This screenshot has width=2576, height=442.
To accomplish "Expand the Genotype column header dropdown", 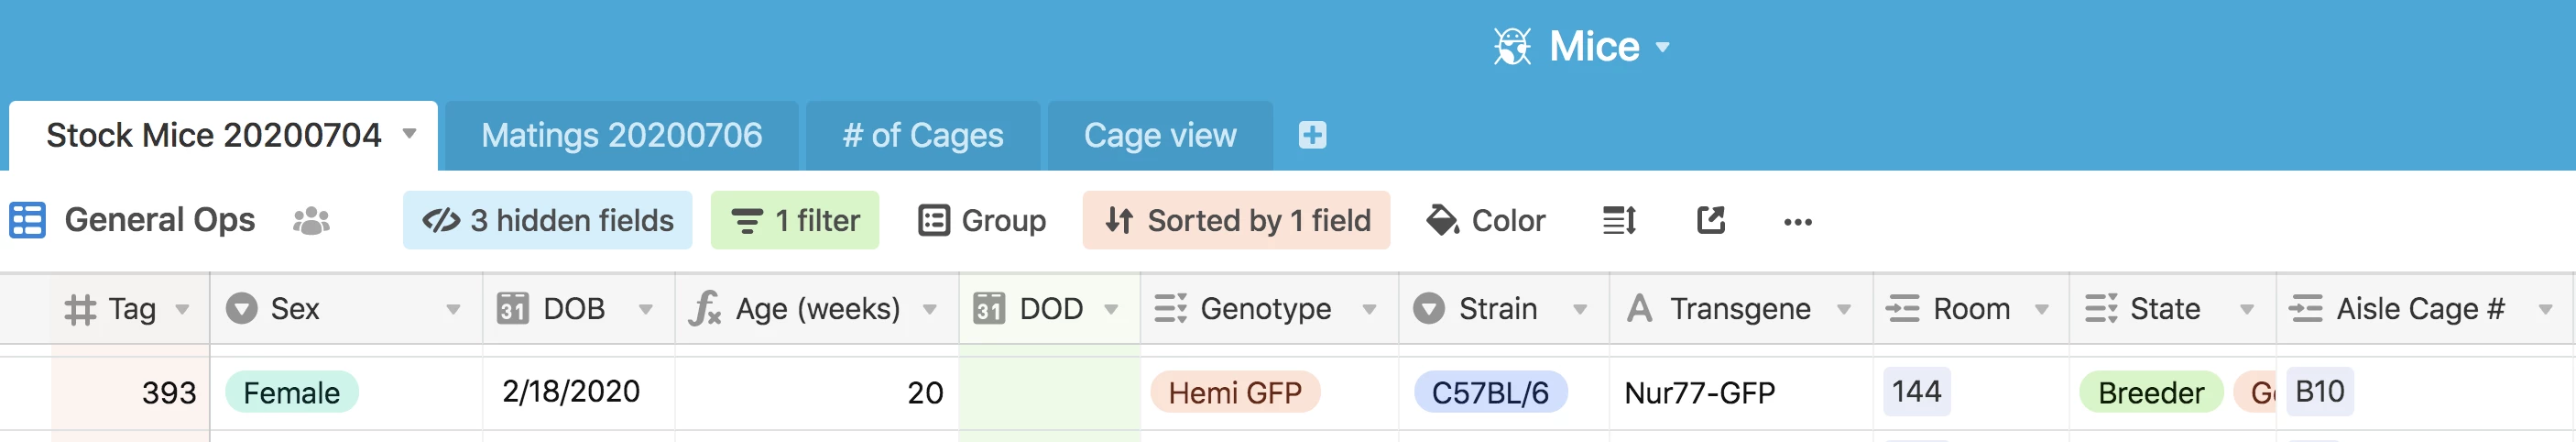I will 1369,309.
